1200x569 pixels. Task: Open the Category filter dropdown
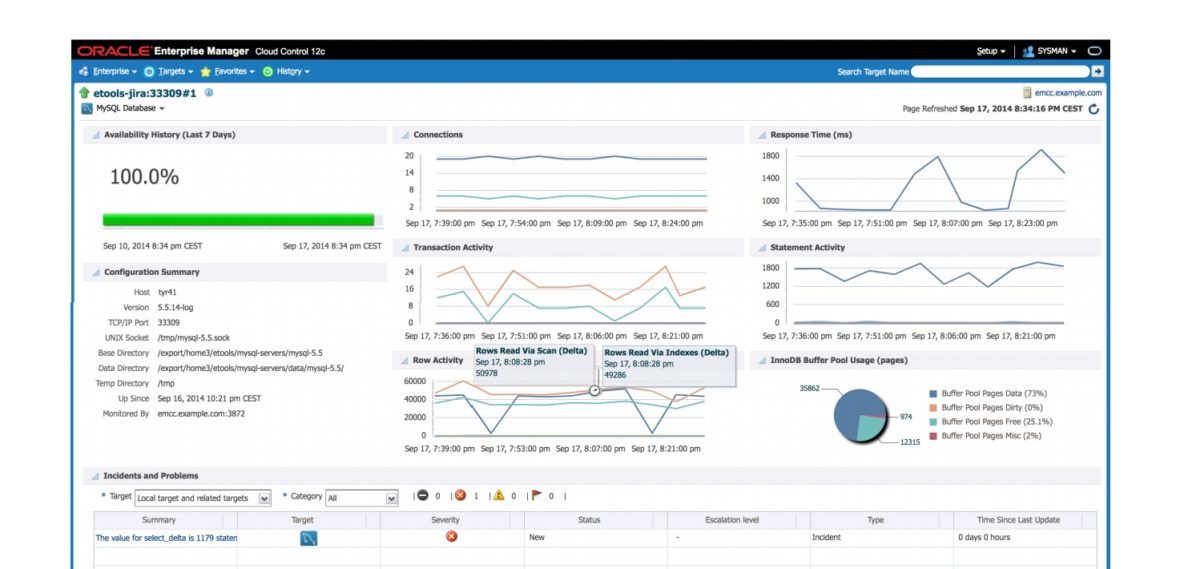pyautogui.click(x=391, y=498)
